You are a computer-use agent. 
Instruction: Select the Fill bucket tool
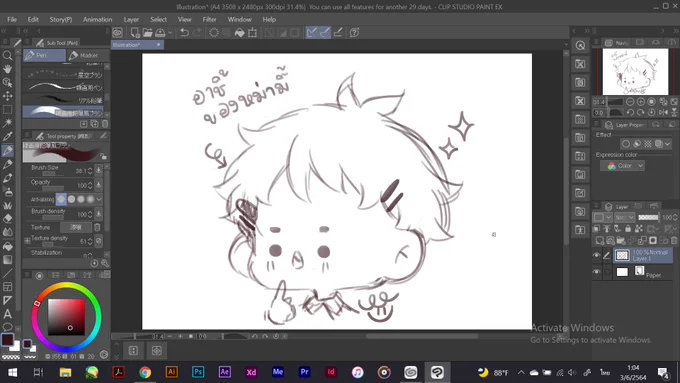tap(7, 246)
